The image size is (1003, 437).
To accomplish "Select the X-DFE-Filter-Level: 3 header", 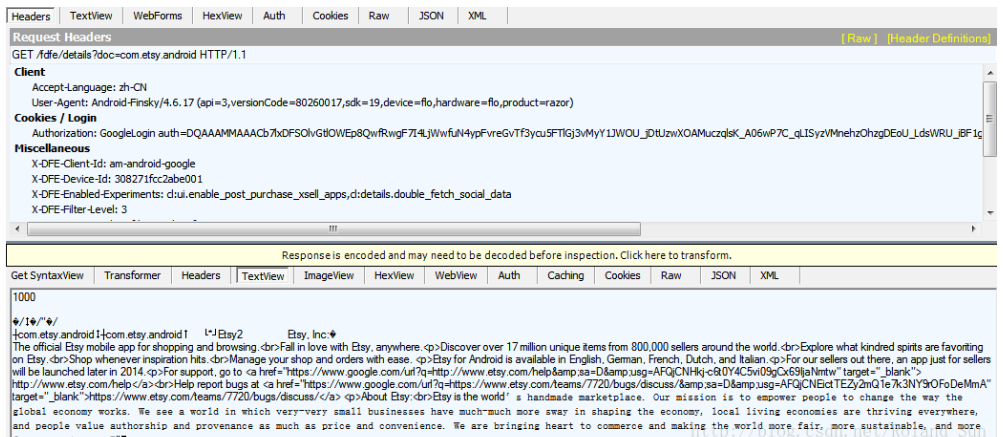I will [x=79, y=209].
